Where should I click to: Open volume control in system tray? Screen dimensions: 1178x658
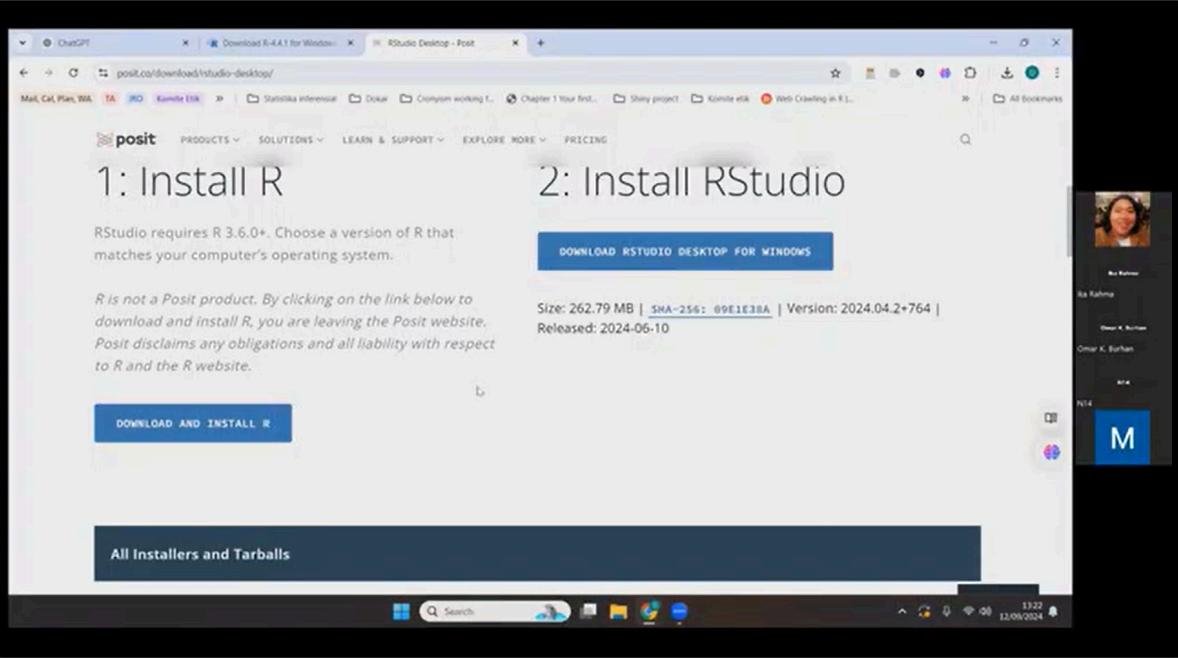pyautogui.click(x=986, y=611)
